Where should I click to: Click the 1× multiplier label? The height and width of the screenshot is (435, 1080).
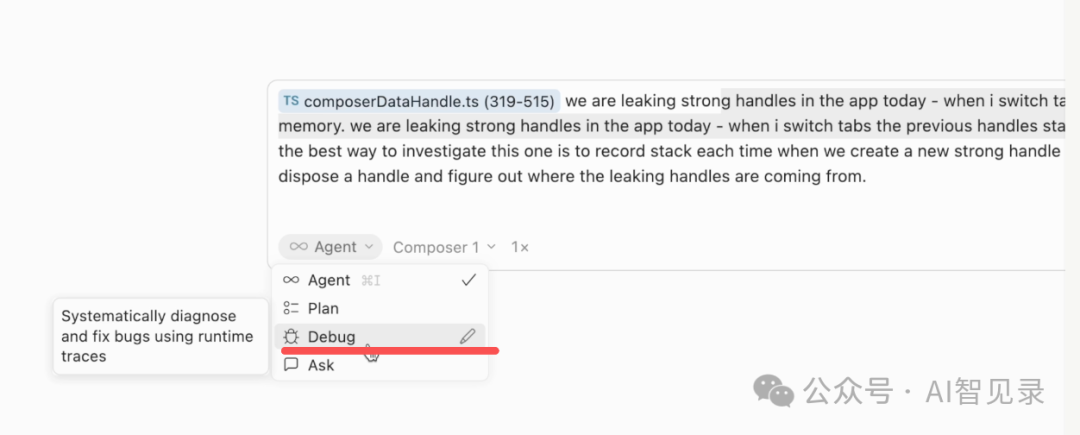pos(520,247)
